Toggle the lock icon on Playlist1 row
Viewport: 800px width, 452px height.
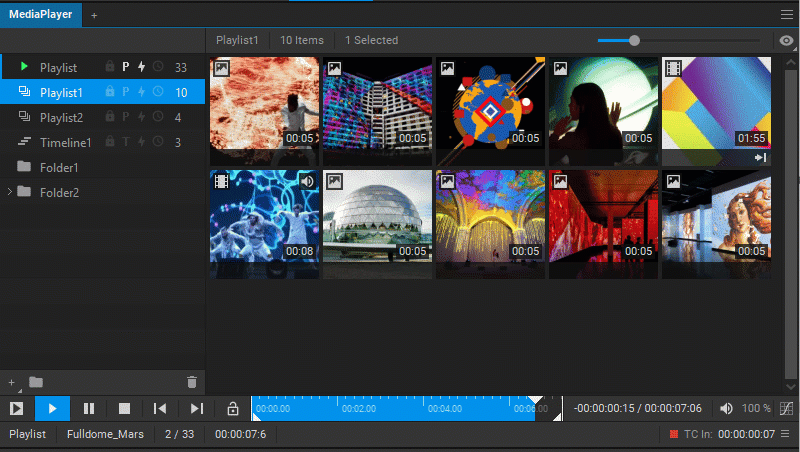coord(110,92)
